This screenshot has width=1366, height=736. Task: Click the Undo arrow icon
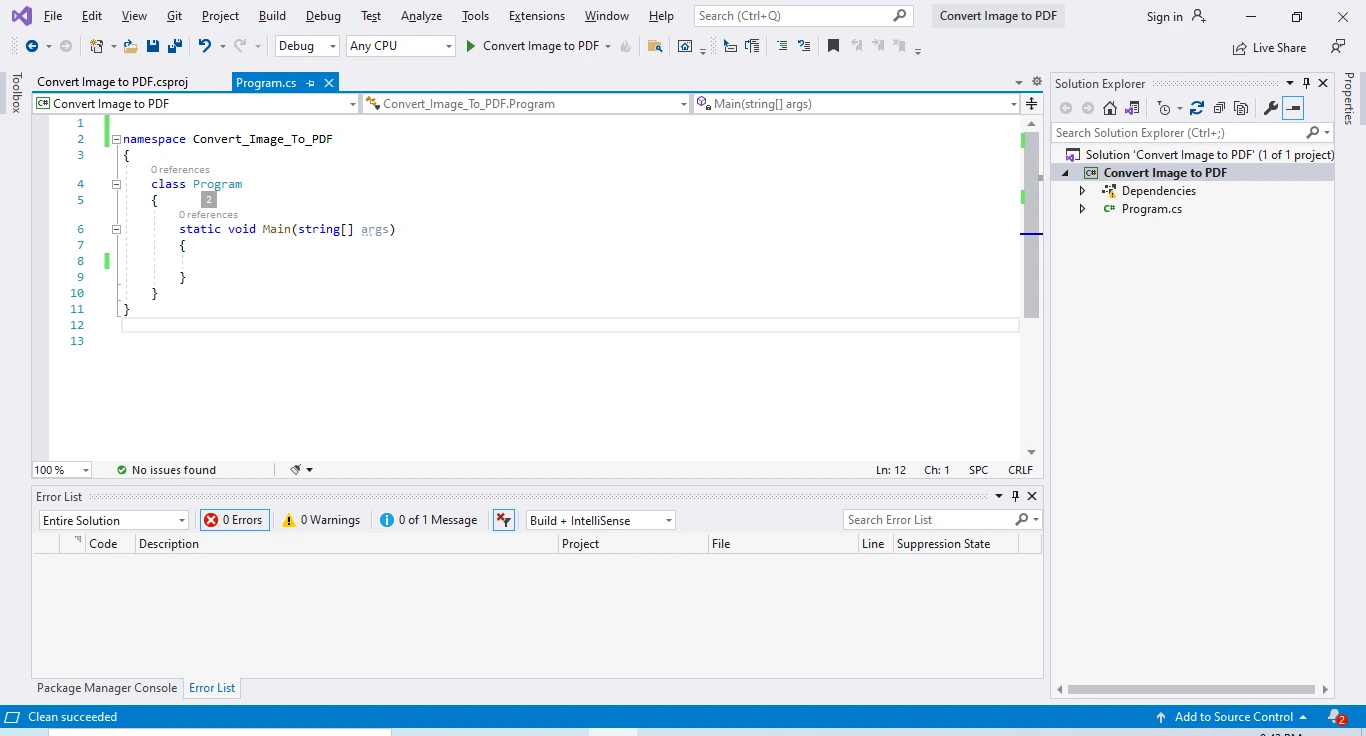tap(205, 46)
